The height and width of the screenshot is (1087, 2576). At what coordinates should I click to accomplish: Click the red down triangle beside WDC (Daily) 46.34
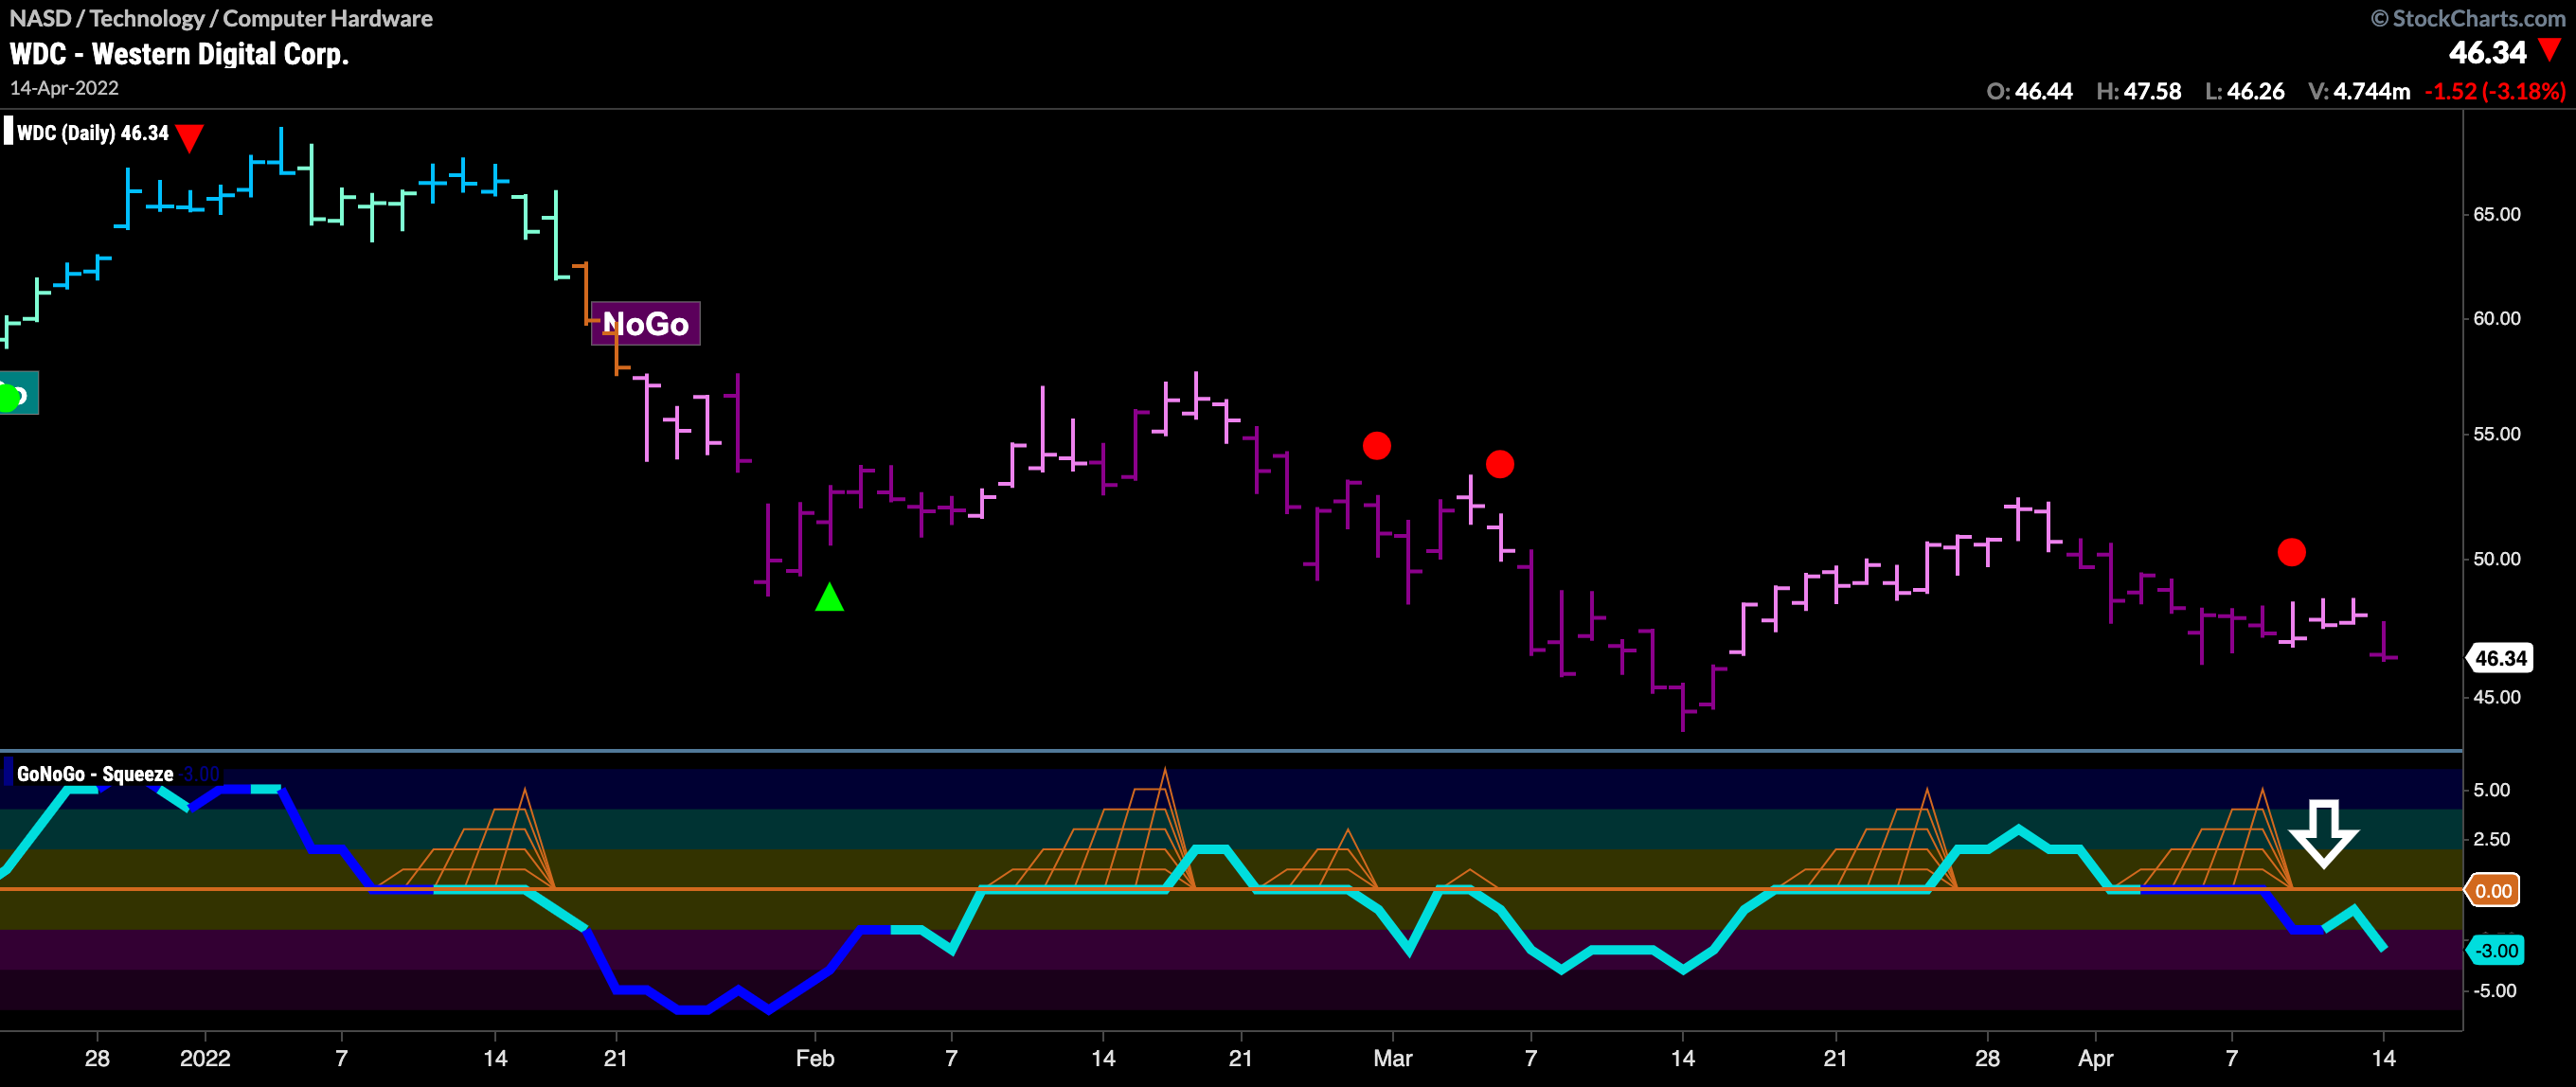point(189,137)
